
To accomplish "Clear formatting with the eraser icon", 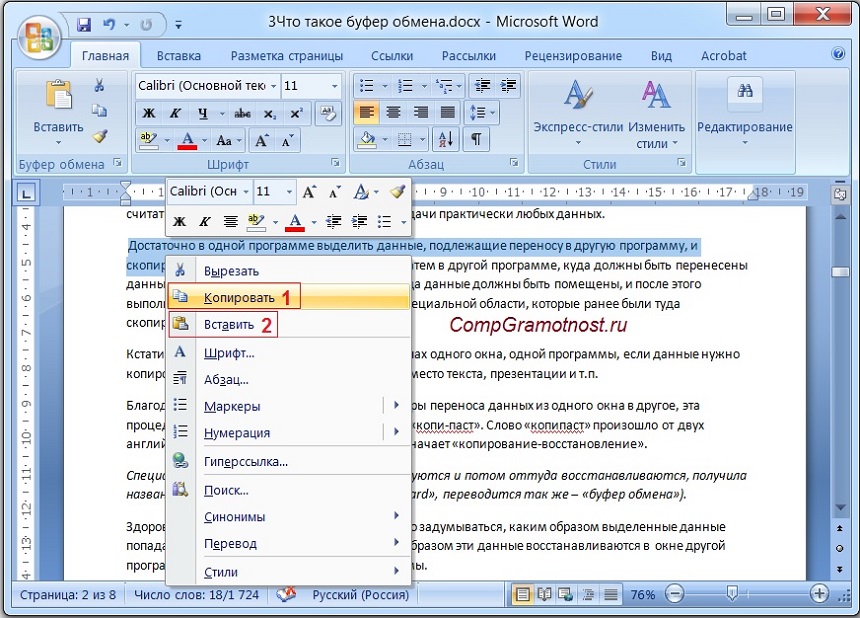I will (329, 114).
